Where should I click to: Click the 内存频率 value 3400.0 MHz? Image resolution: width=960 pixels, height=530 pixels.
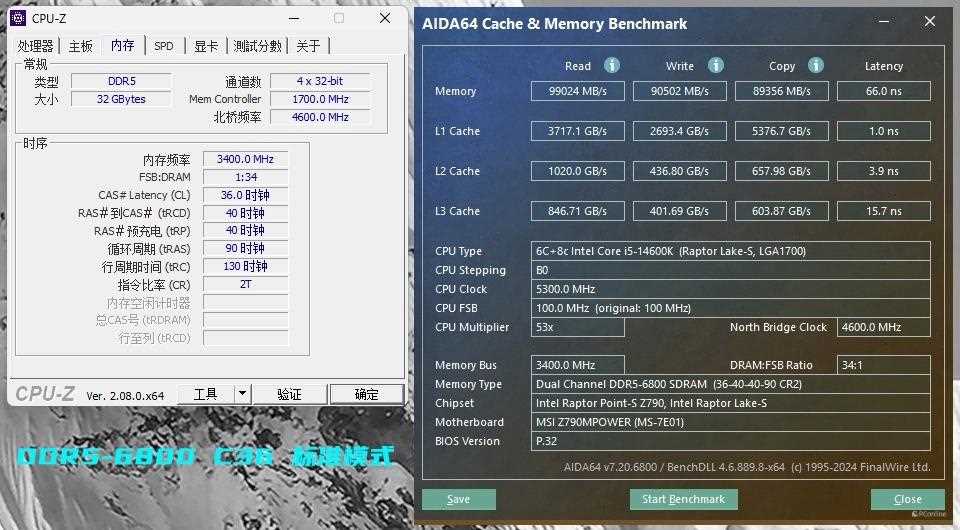[246, 159]
